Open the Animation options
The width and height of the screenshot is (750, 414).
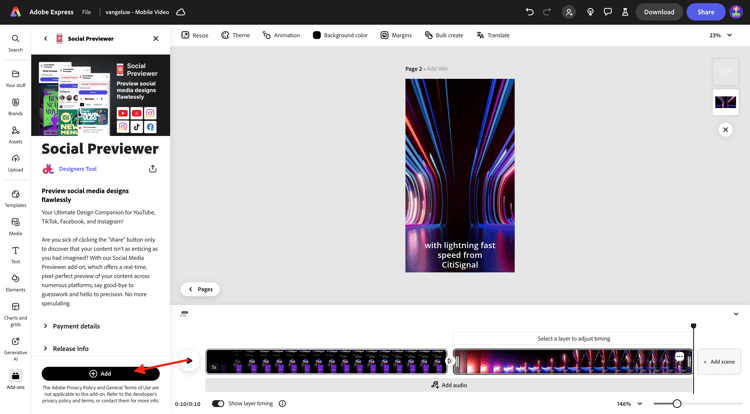281,35
